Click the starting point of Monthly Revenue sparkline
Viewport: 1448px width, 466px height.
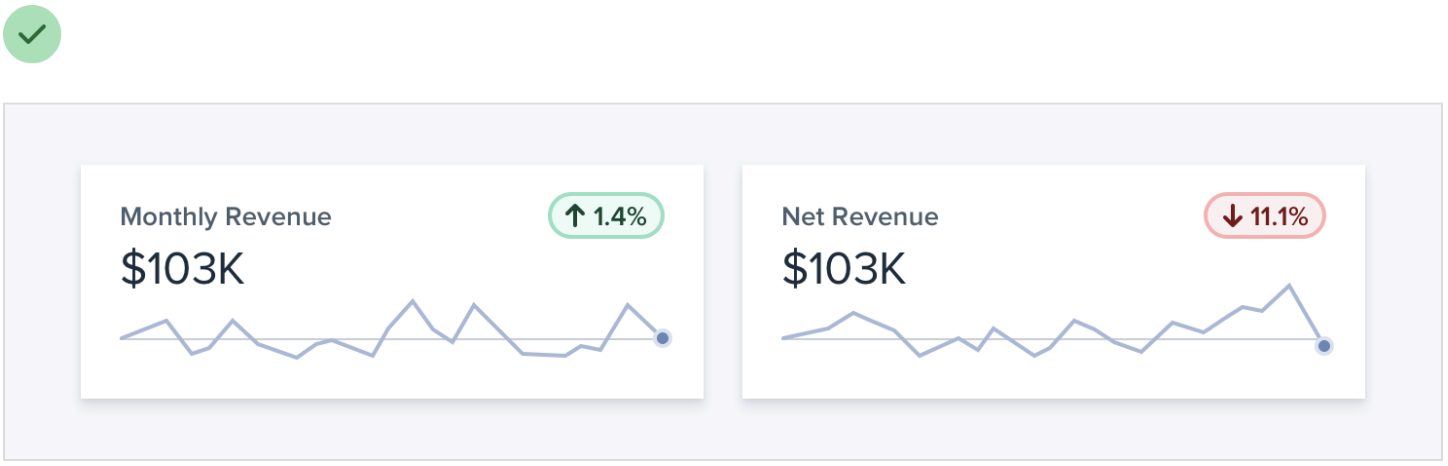point(122,338)
